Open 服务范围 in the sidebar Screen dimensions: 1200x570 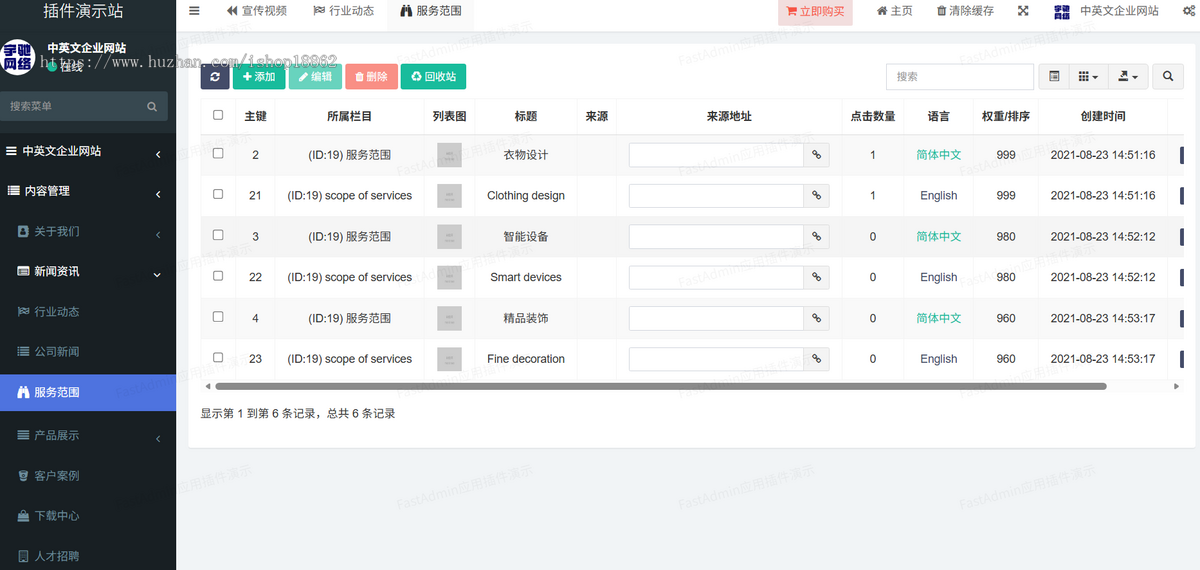tap(88, 393)
